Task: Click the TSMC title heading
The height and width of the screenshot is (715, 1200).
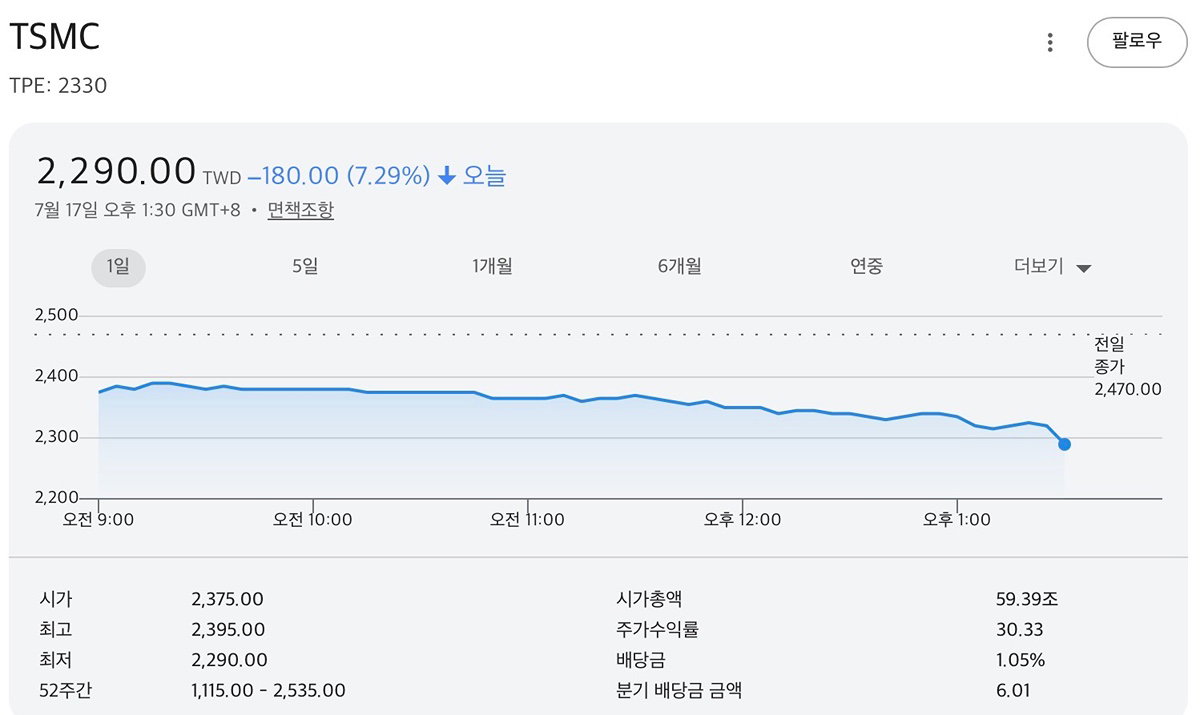Action: pos(55,38)
